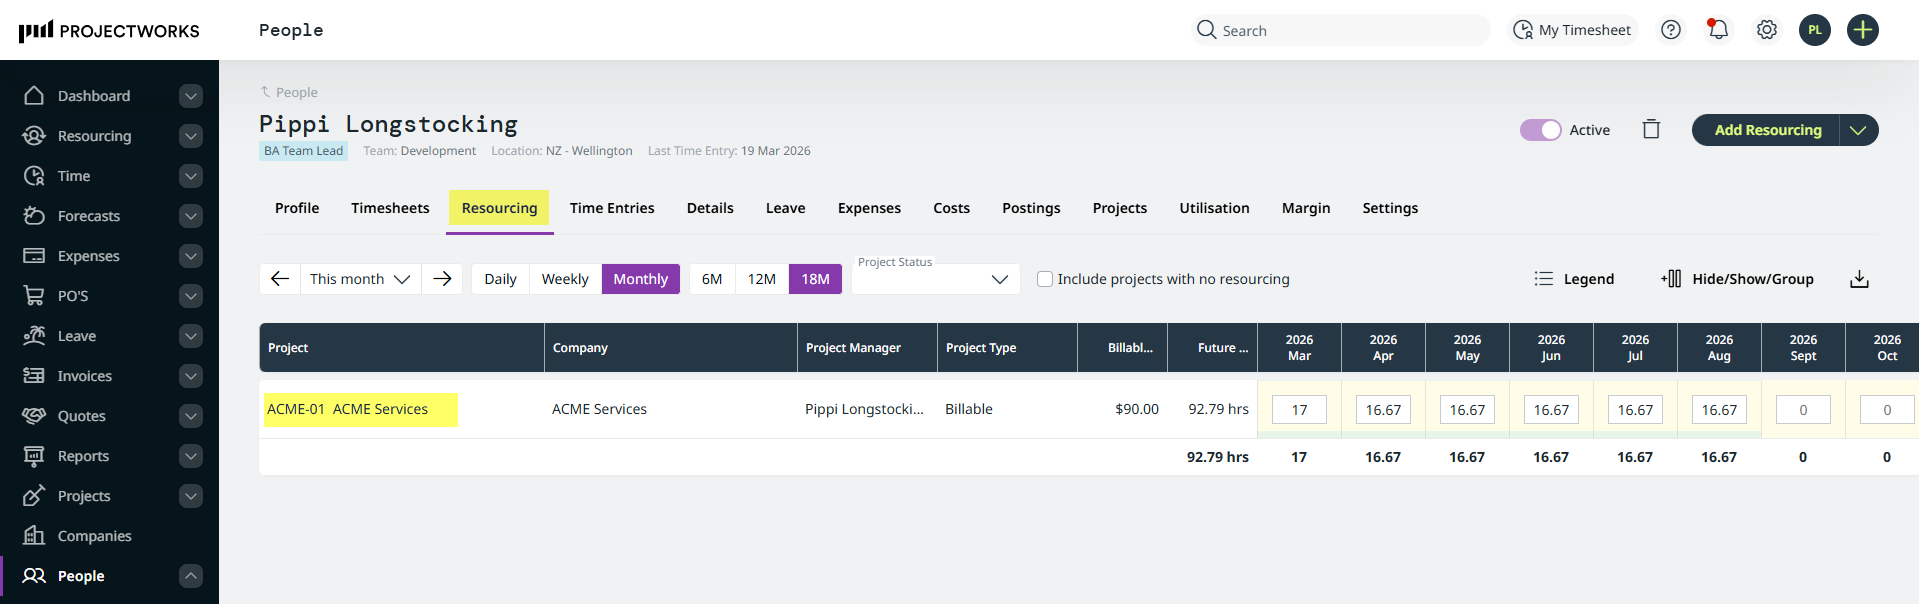The height and width of the screenshot is (604, 1919).
Task: Open the Time sidebar icon
Action: 34,176
